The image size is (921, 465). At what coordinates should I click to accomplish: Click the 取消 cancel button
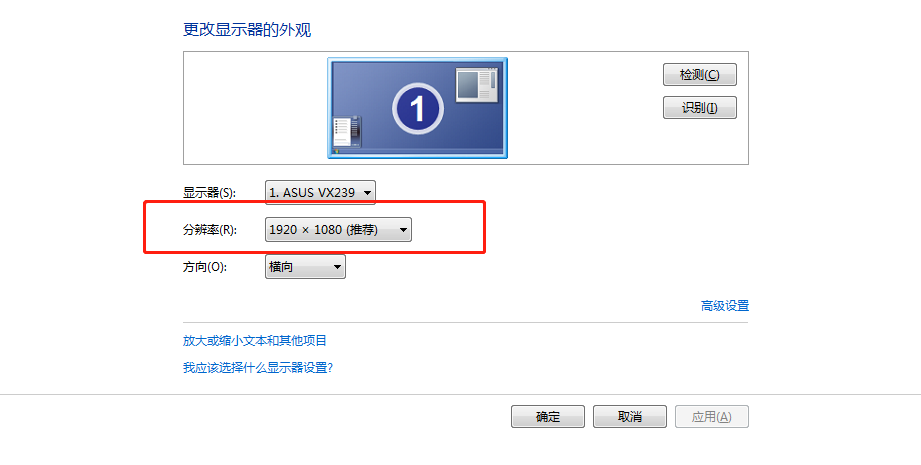click(x=630, y=417)
